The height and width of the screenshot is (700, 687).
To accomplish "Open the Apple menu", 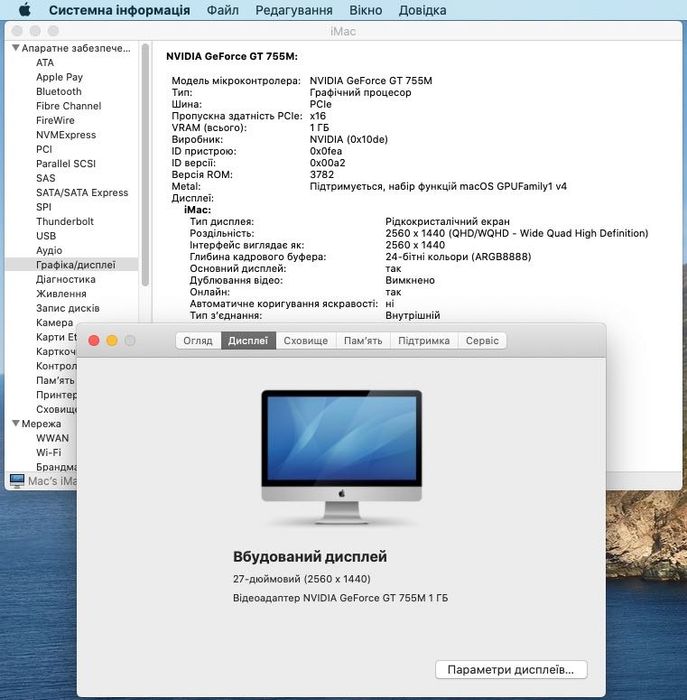I will (25, 9).
